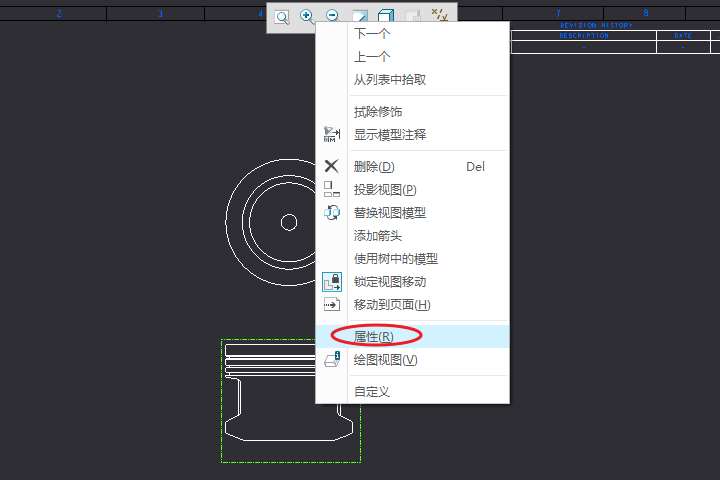Click the Repaint screen icon
The width and height of the screenshot is (720, 480).
point(360,17)
